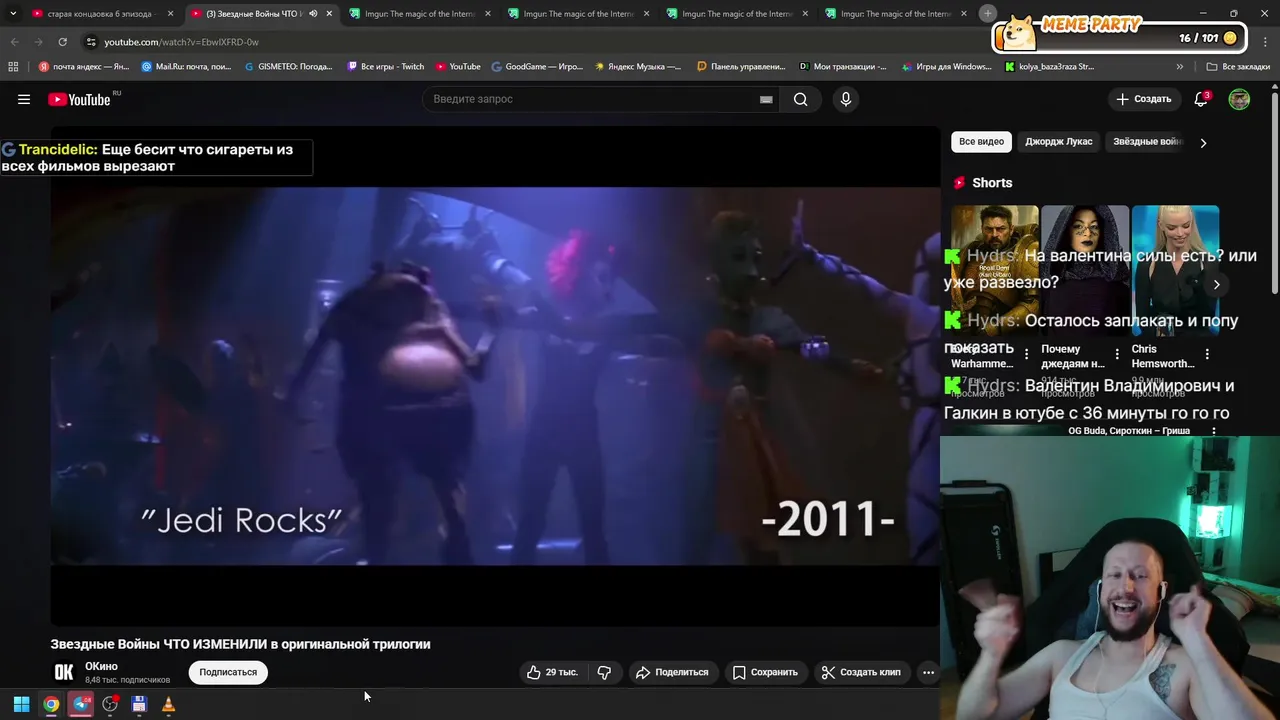This screenshot has height=720, width=1280.
Task: Open new browser tab
Action: [x=988, y=13]
